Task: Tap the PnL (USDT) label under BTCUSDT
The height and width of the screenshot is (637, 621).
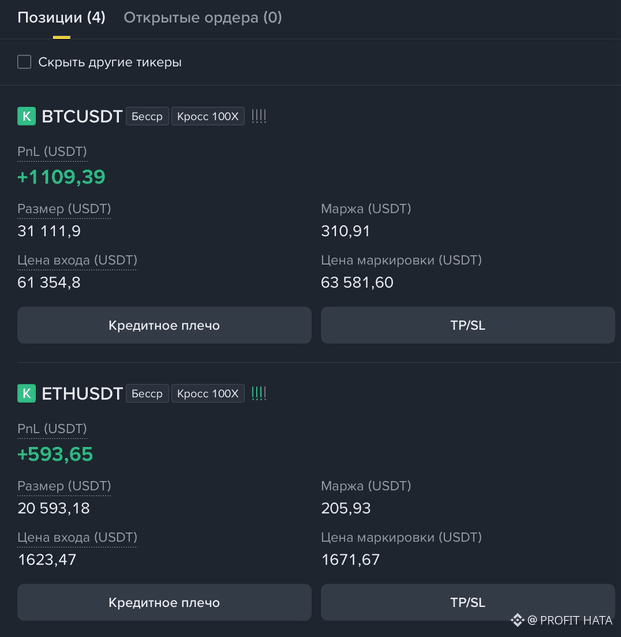Action: tap(52, 152)
